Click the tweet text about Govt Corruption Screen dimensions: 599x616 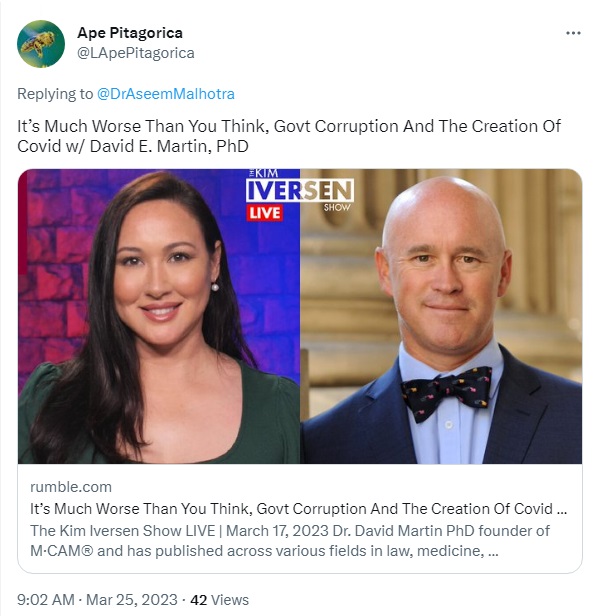tap(289, 136)
